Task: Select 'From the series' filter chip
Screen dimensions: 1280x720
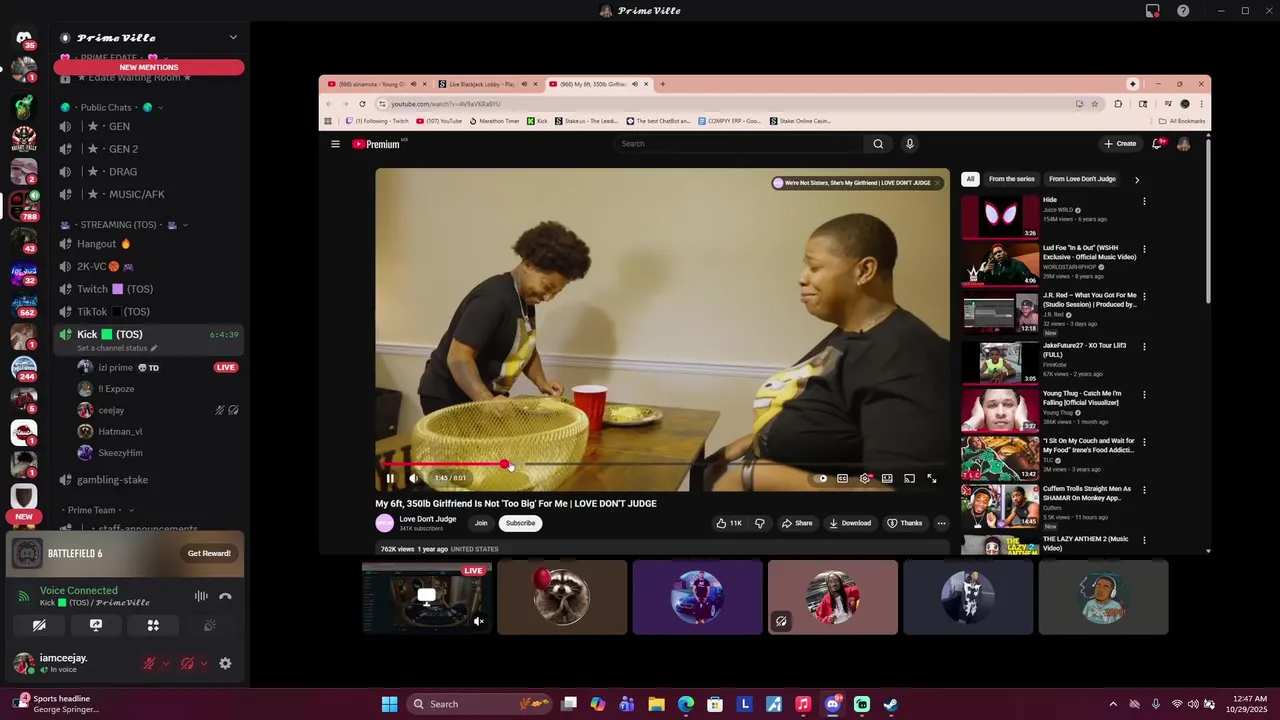Action: coord(1012,179)
